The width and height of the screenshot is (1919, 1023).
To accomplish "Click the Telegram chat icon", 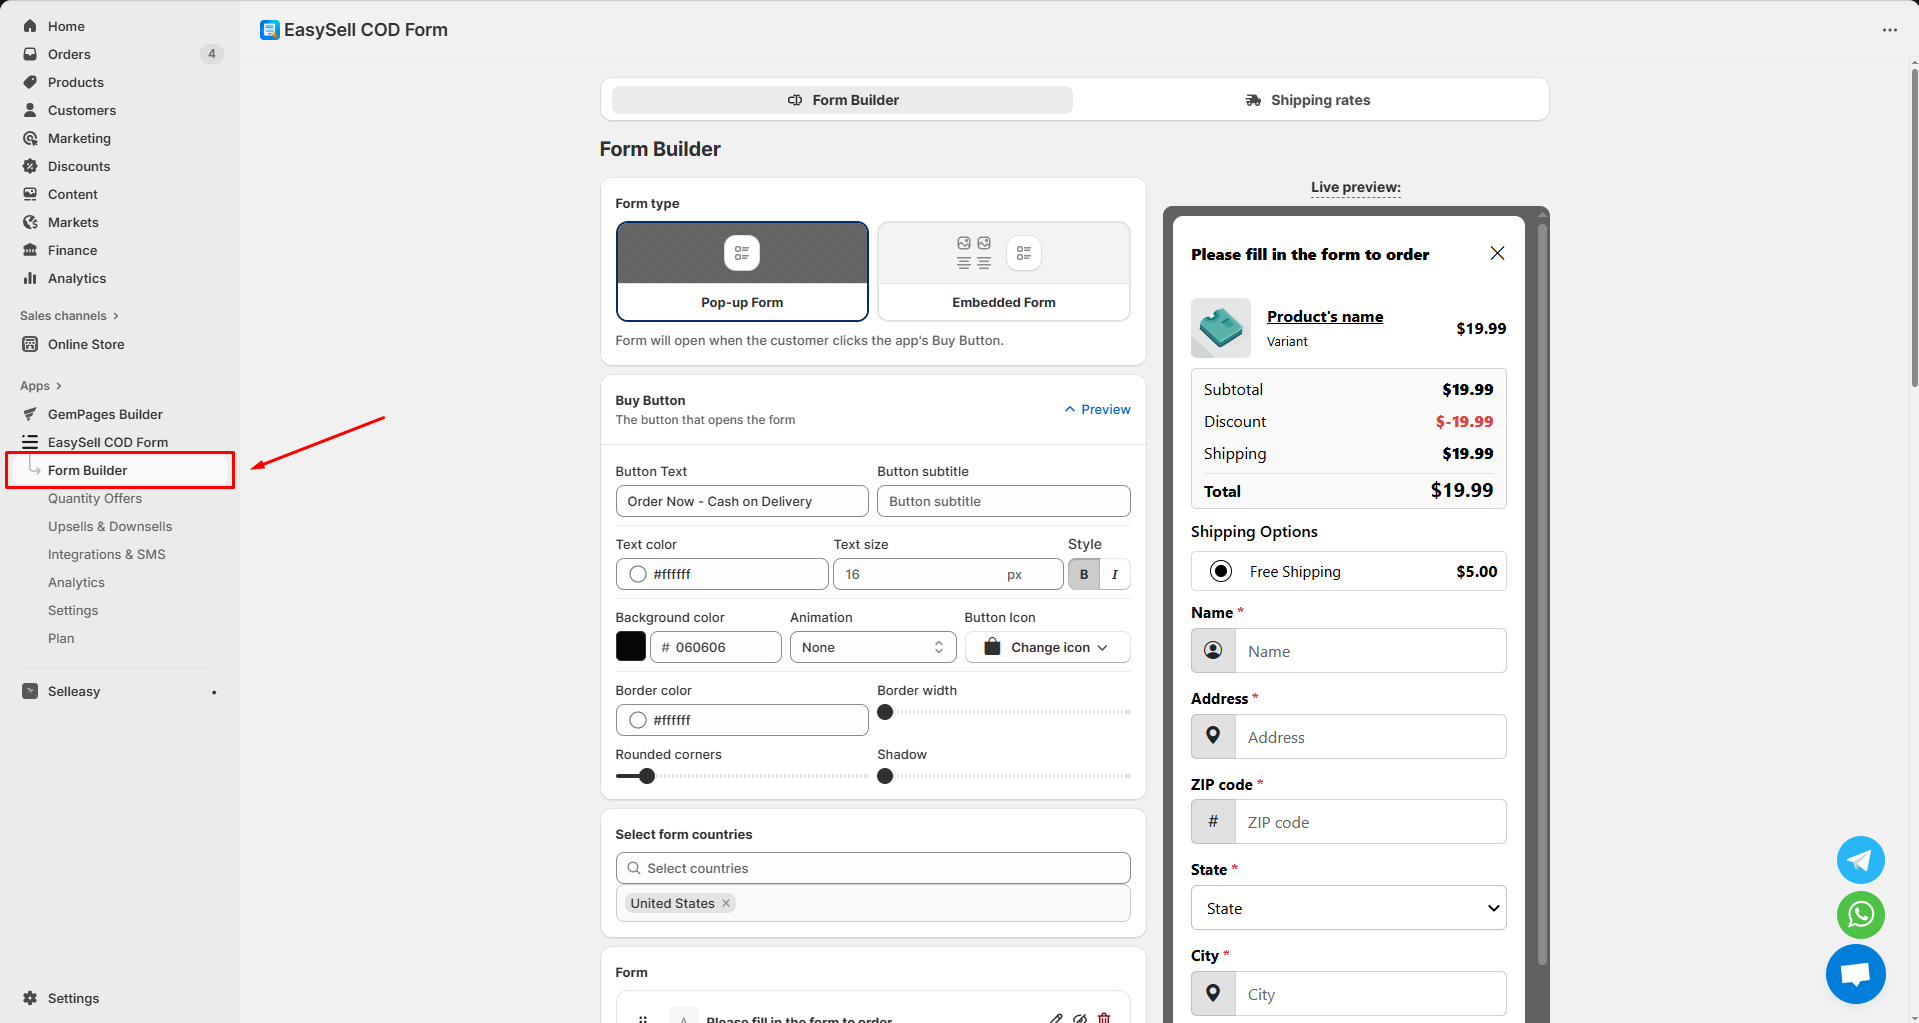I will point(1860,860).
